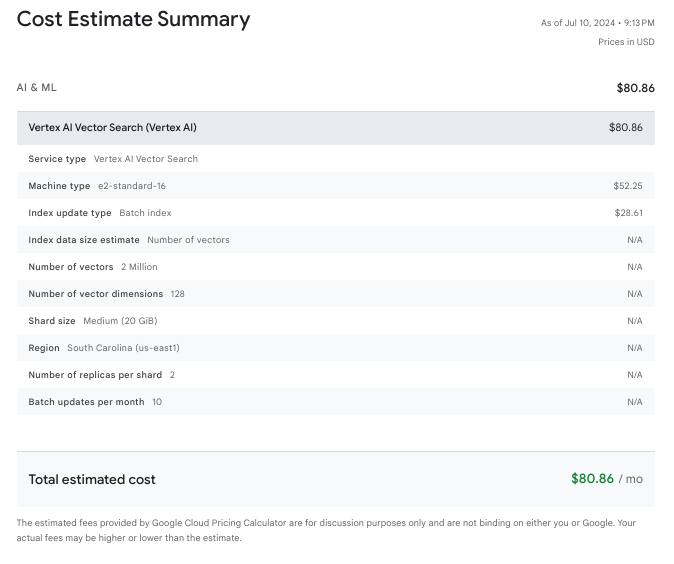Click the 'Index data size estimate' label
Screen dimensions: 674x564
pos(84,240)
